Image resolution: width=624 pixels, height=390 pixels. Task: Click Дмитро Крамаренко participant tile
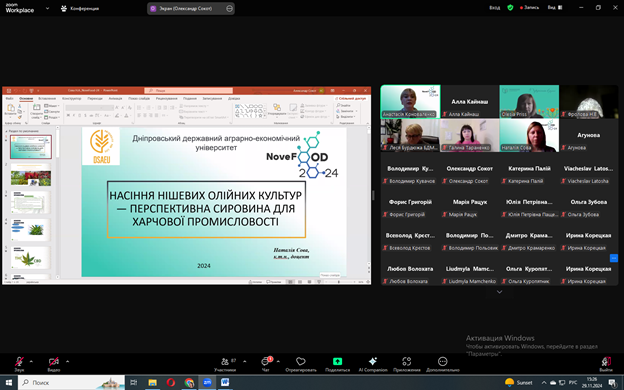529,236
